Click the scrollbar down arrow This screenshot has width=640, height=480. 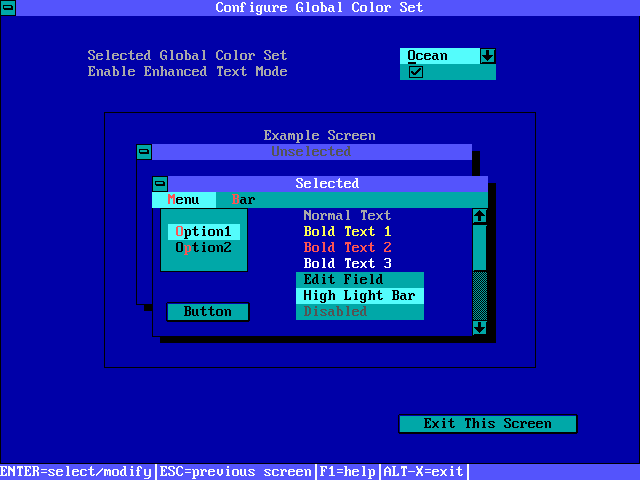tap(479, 327)
